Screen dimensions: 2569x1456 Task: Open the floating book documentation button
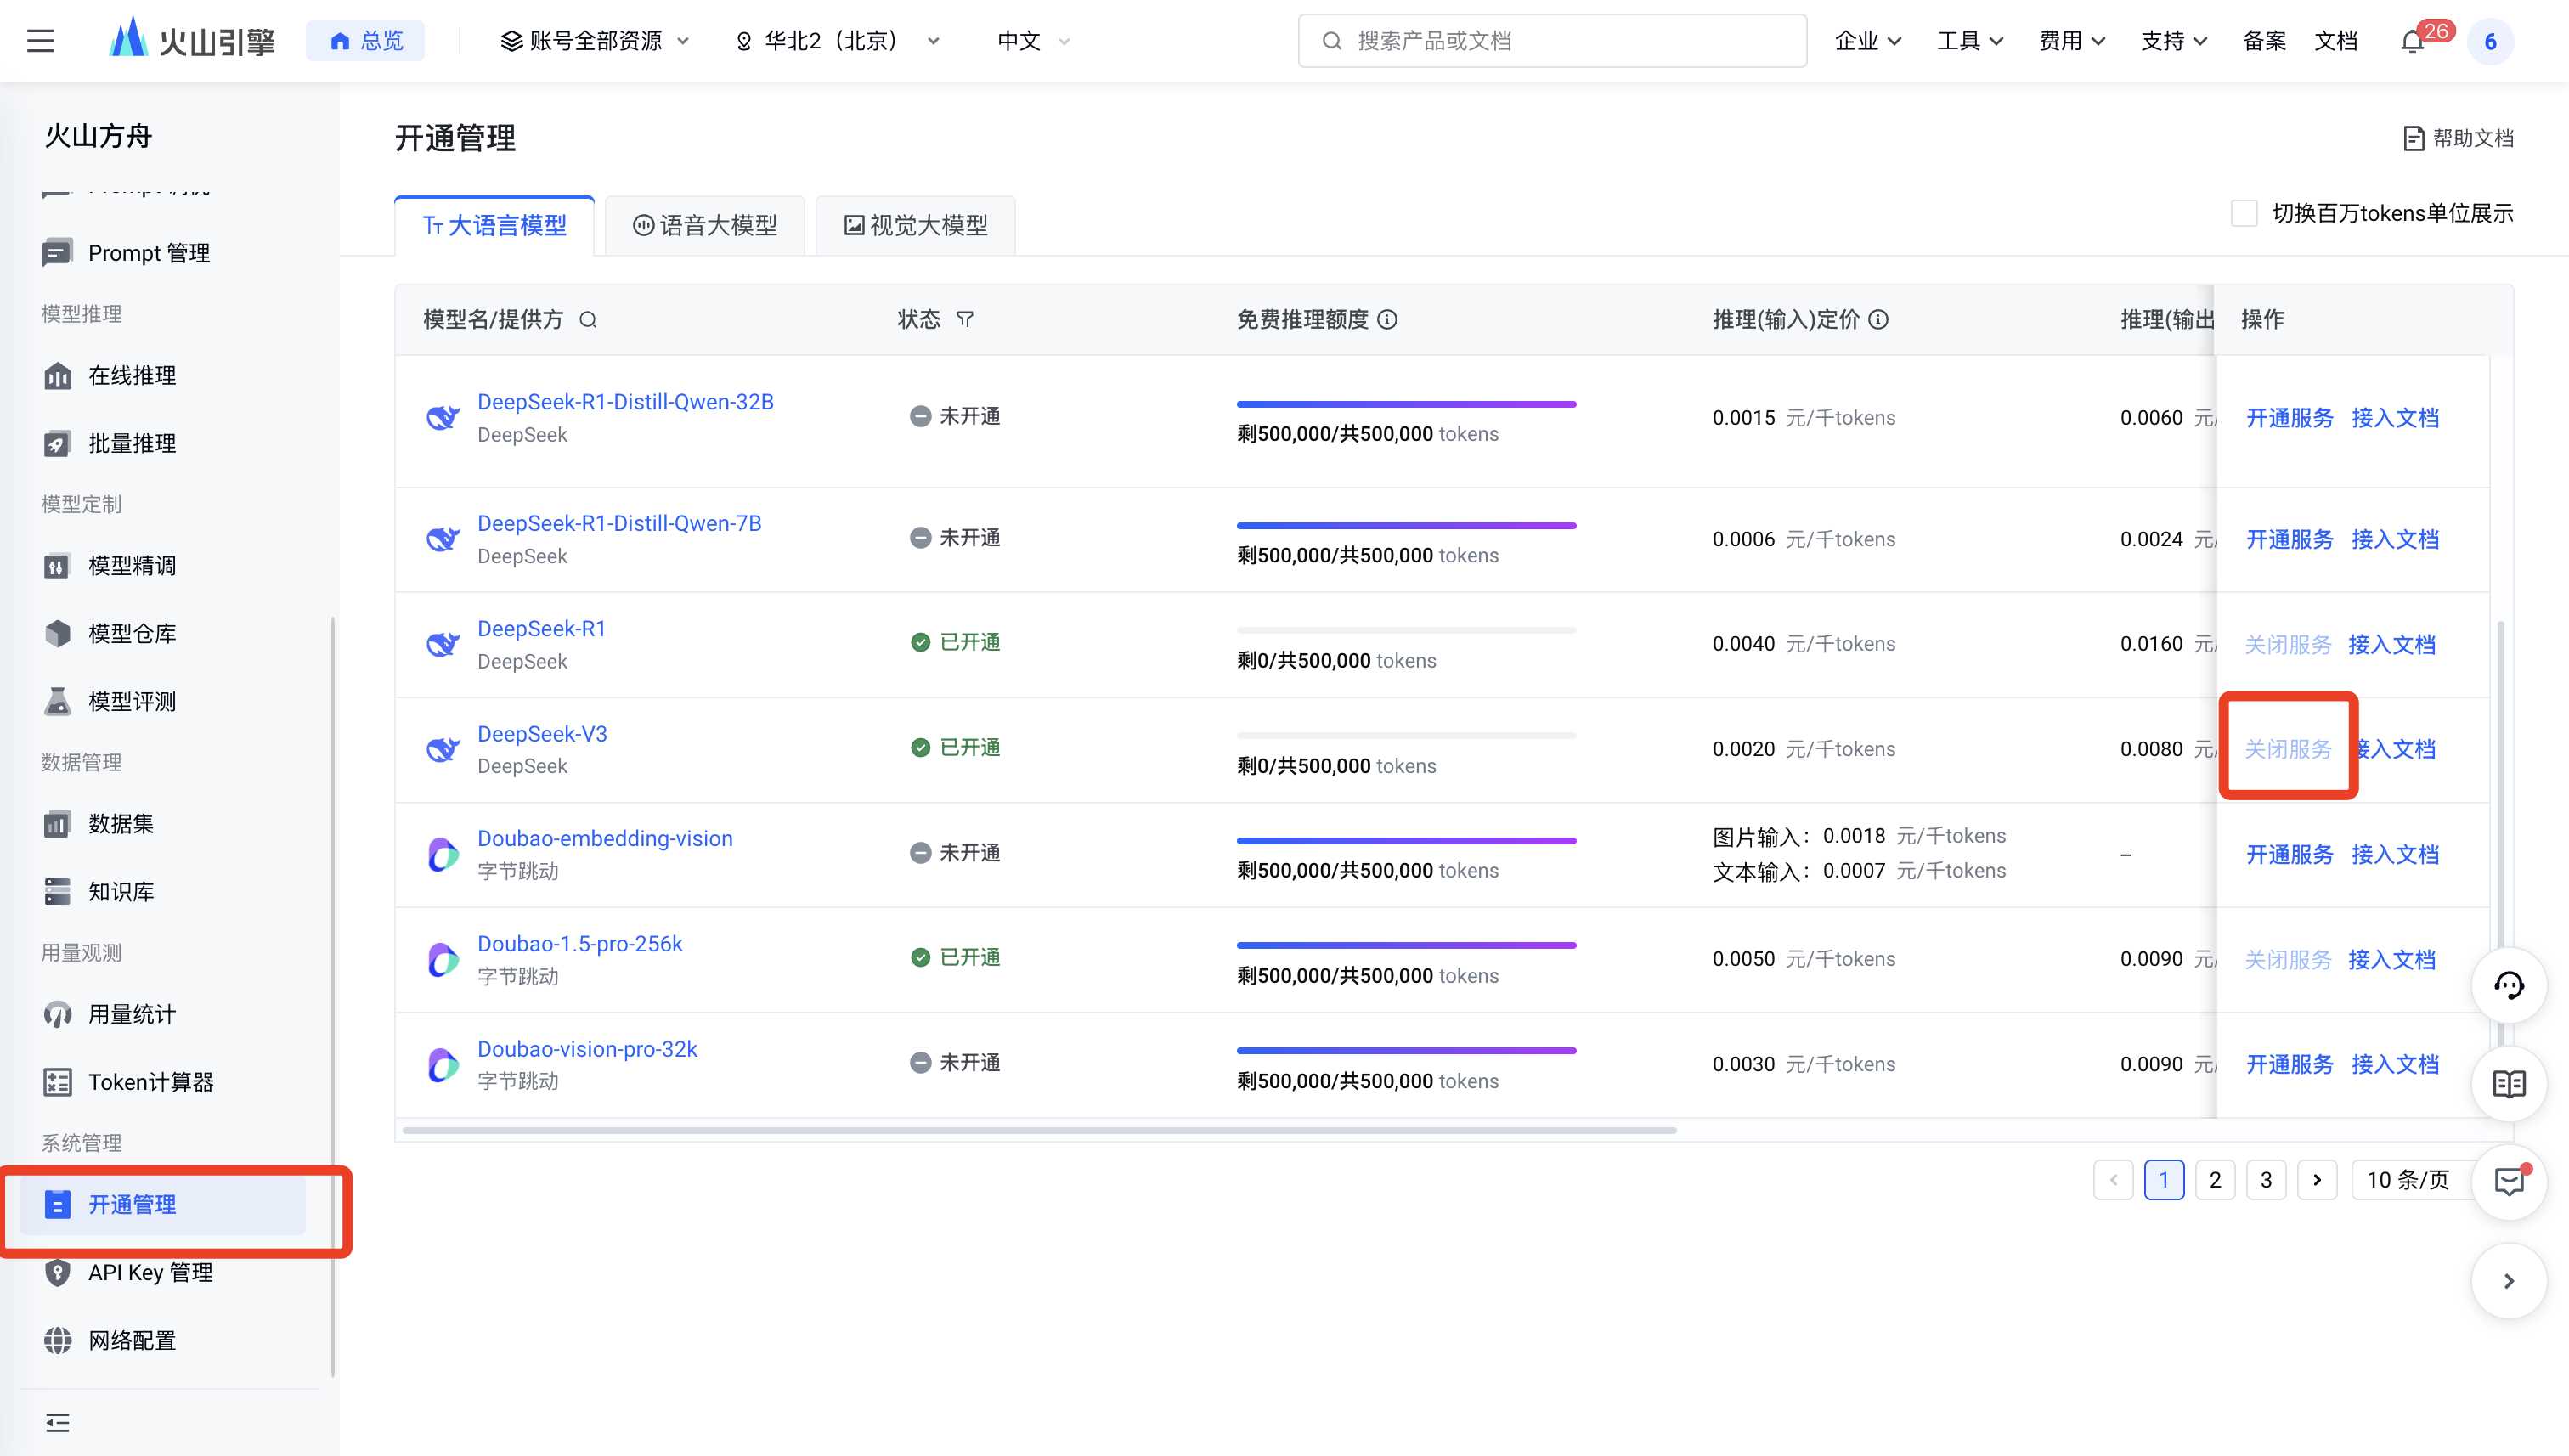point(2508,1083)
